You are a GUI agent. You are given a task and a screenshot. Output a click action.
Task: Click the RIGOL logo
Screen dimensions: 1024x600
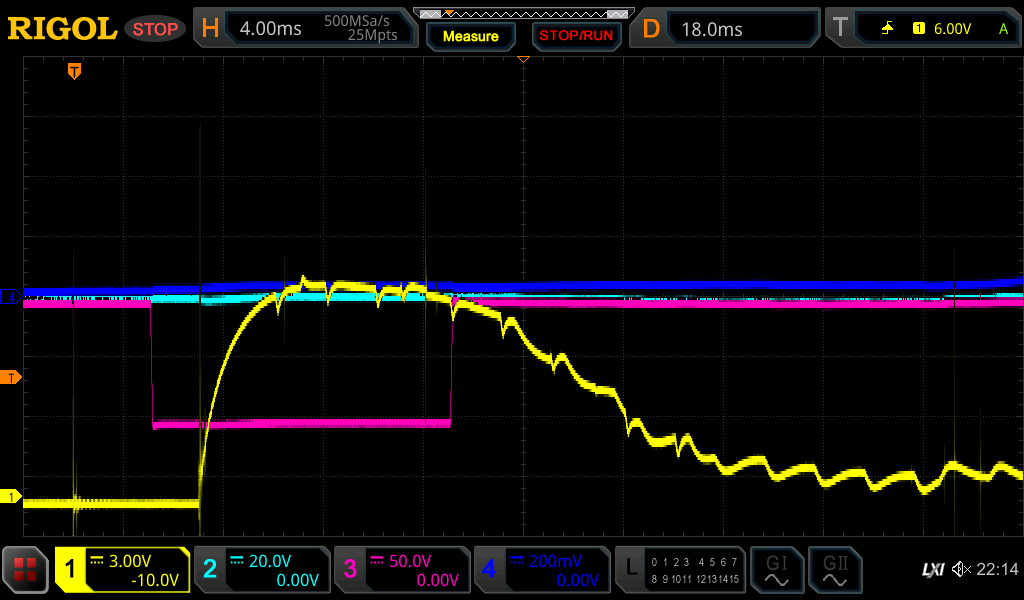[62, 29]
